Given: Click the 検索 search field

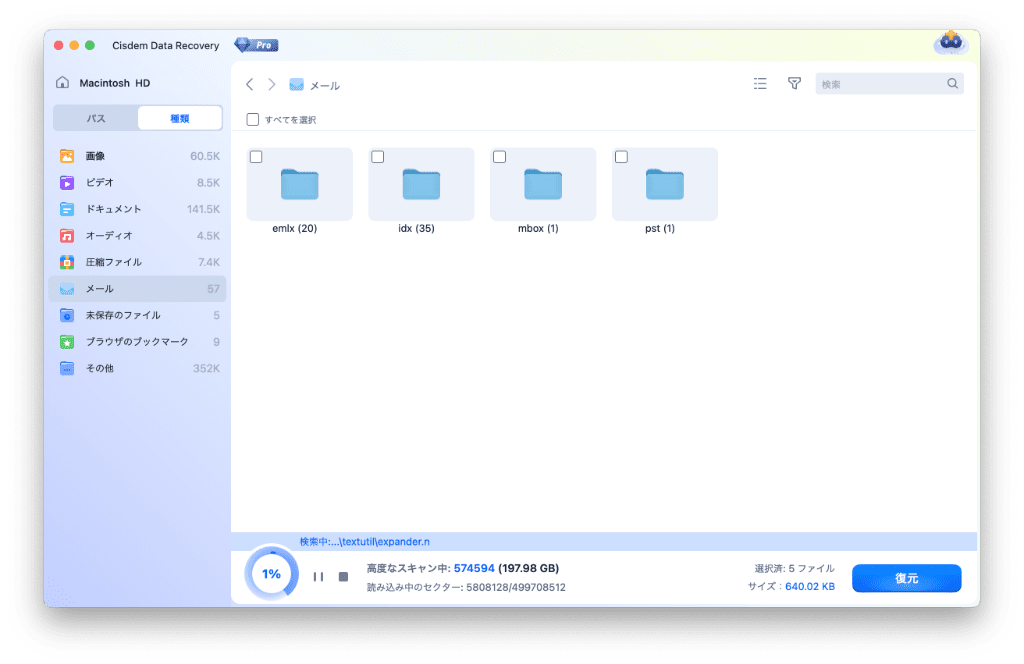Looking at the screenshot, I should [882, 84].
